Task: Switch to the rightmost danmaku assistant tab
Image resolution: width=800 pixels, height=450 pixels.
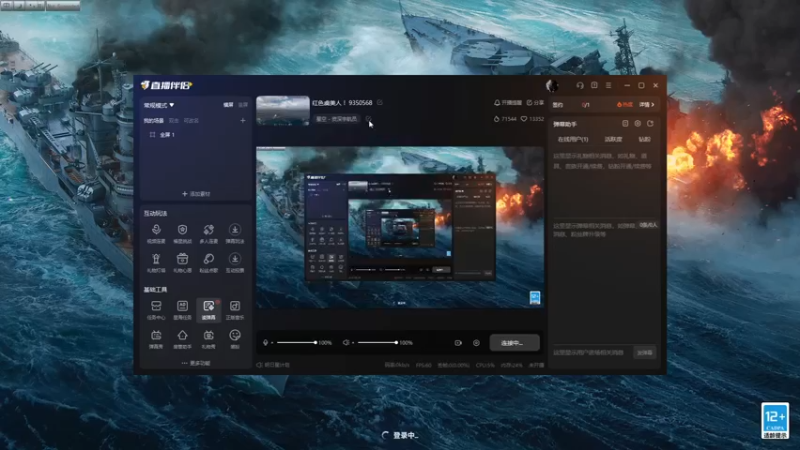Action: click(644, 139)
